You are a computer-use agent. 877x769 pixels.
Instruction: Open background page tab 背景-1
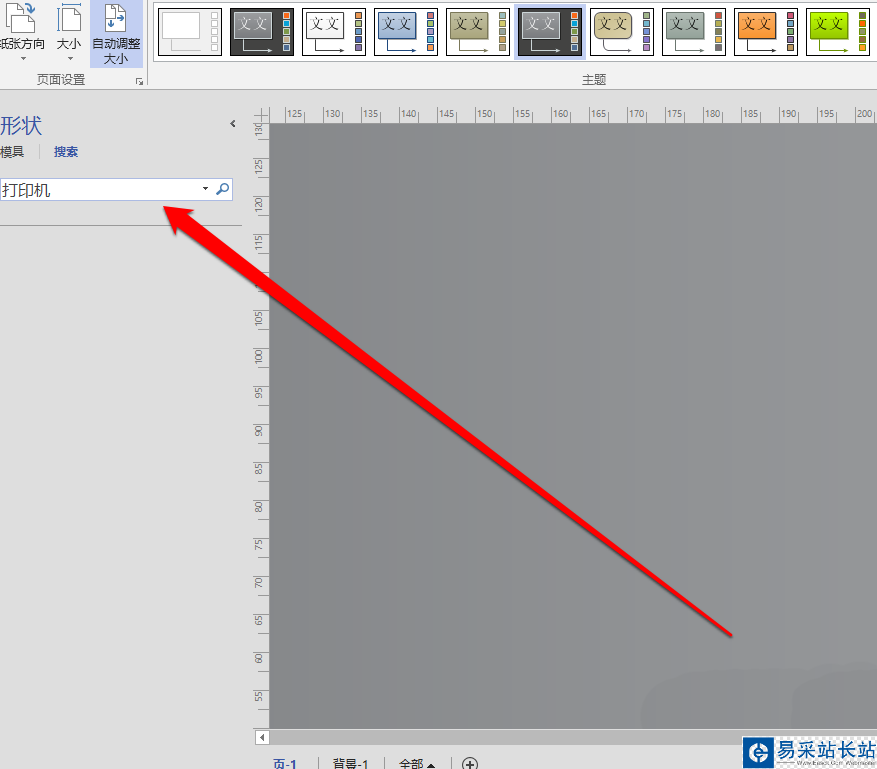click(351, 763)
